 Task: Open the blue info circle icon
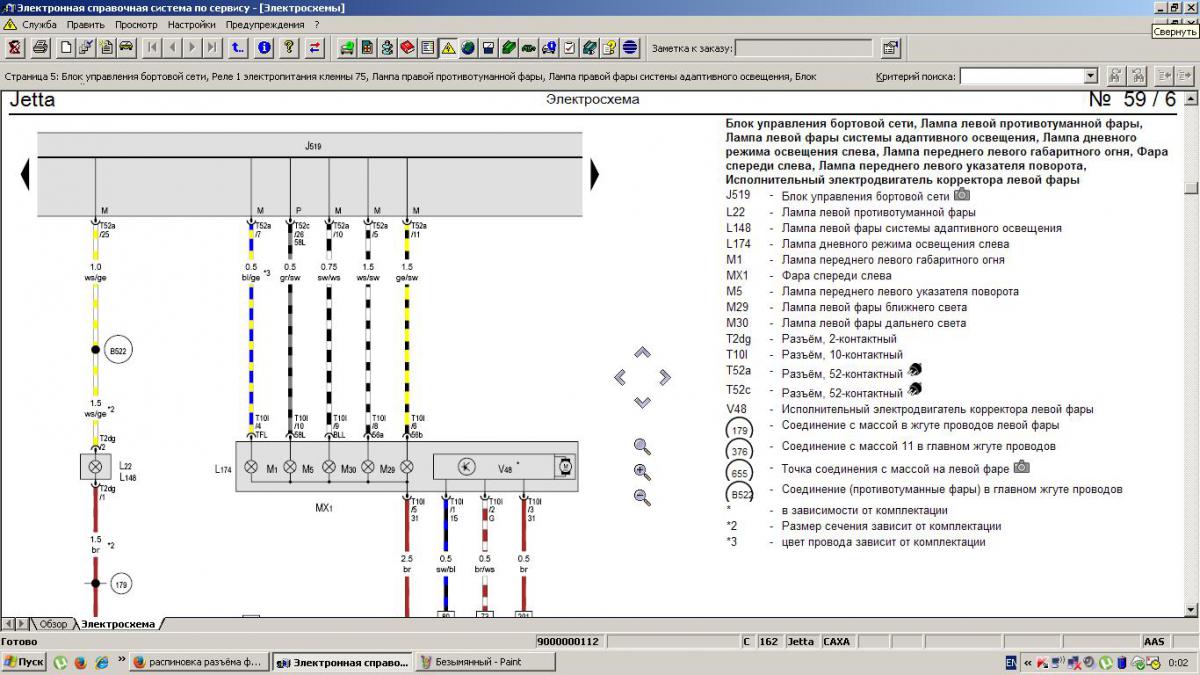(264, 47)
